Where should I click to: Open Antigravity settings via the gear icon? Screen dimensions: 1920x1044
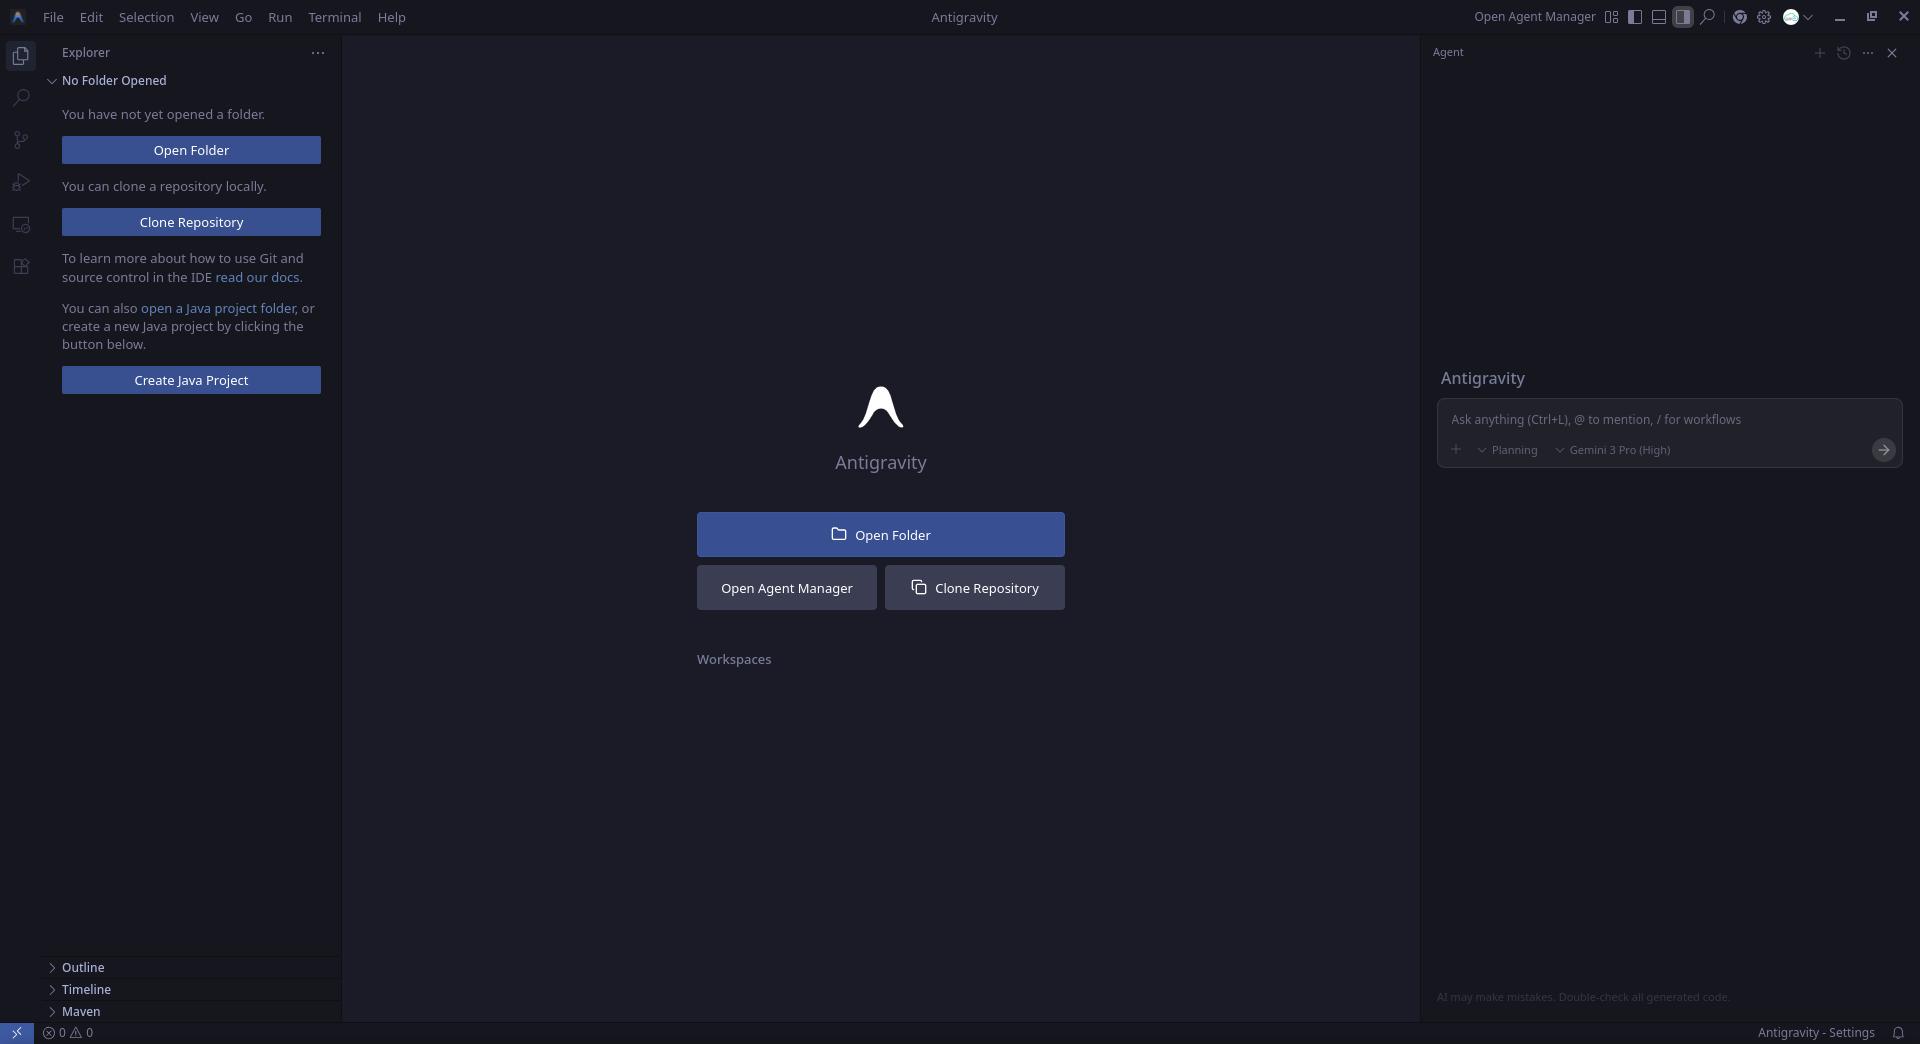[x=1764, y=17]
